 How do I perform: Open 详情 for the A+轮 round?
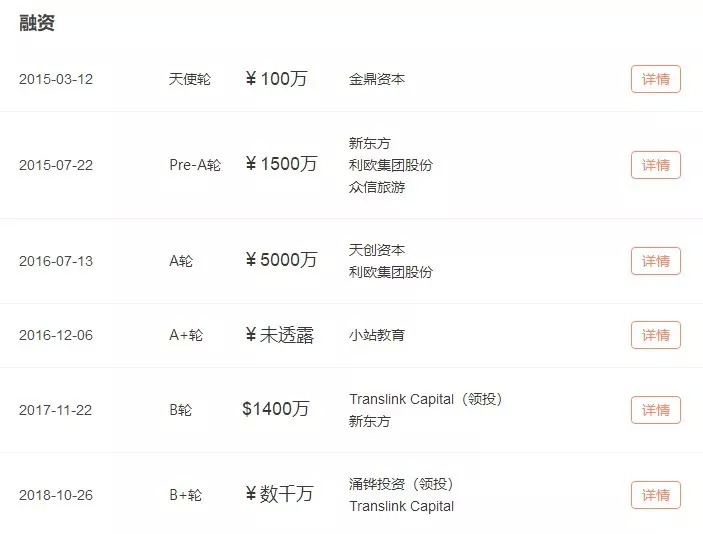point(655,335)
